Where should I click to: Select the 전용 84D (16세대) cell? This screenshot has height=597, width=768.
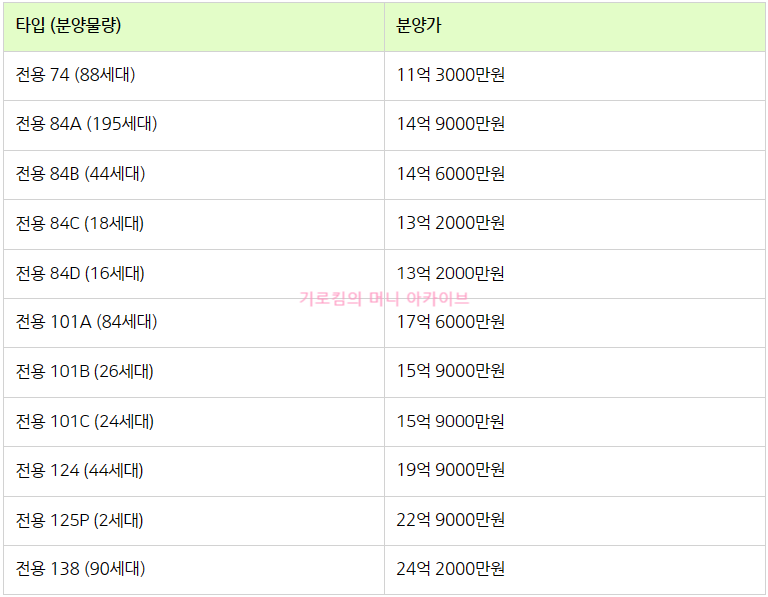click(x=194, y=274)
